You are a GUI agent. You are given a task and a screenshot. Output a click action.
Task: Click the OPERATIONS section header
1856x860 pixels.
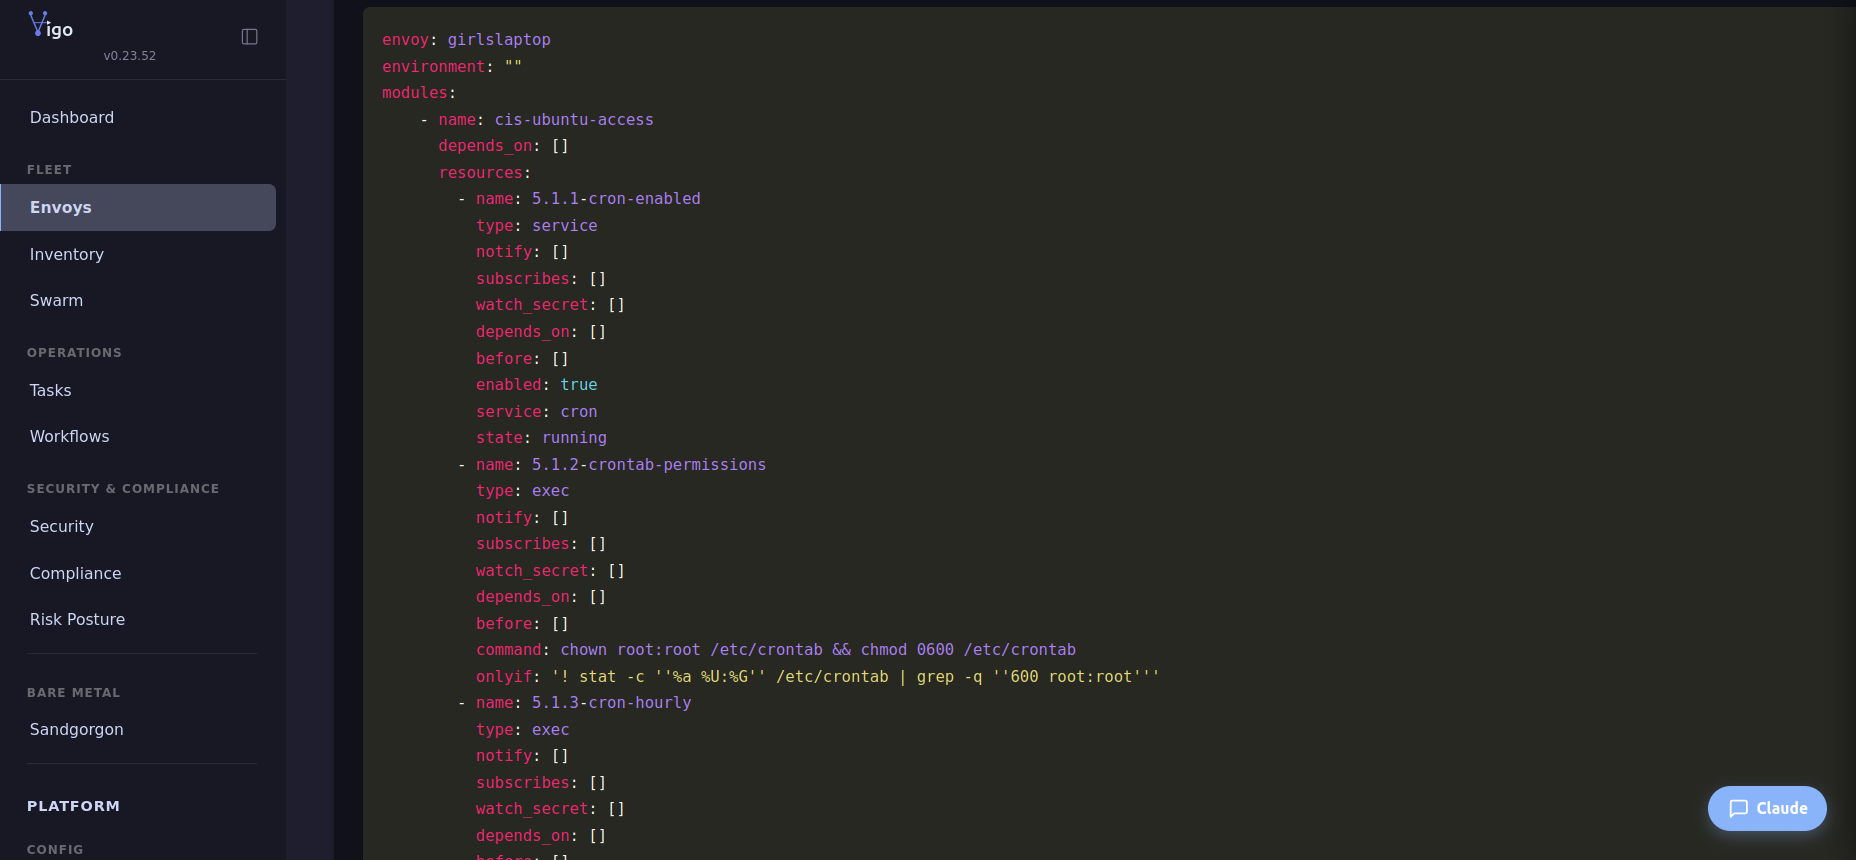(74, 353)
